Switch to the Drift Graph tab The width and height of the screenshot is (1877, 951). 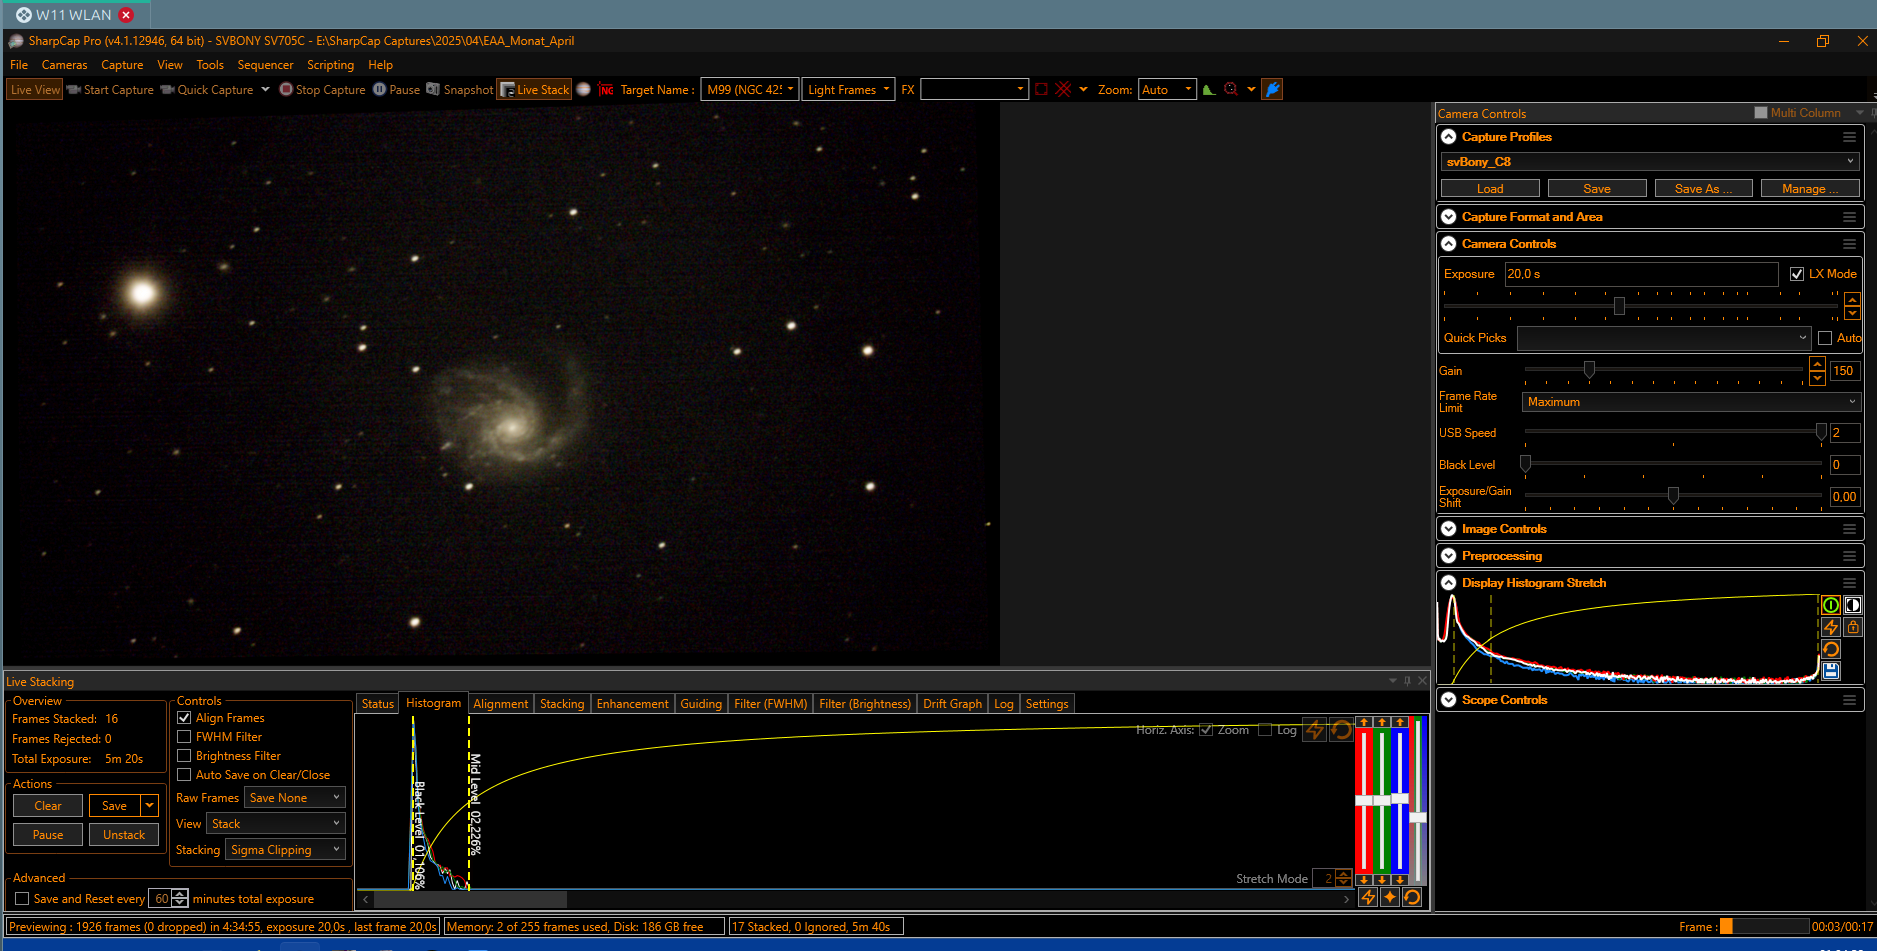click(x=952, y=704)
